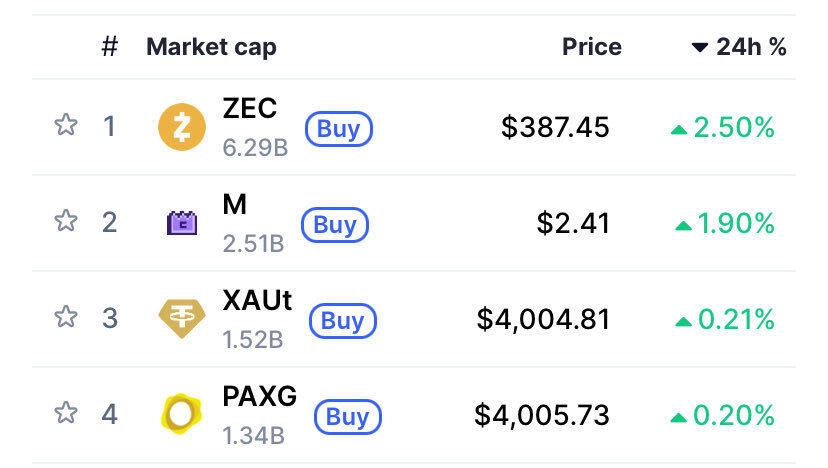Click the Zcash ZEC coin logo
This screenshot has width=828, height=468.
[181, 128]
